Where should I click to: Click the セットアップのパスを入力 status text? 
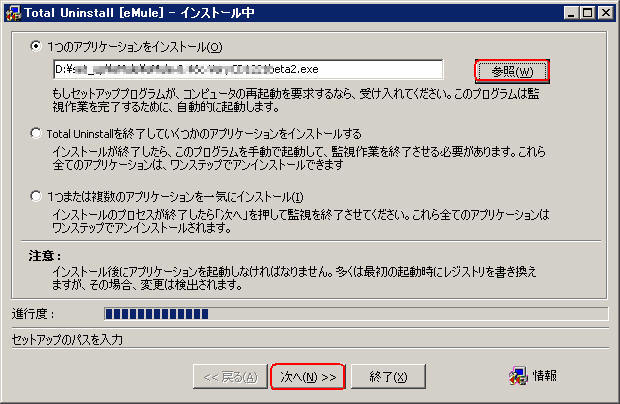coord(67,340)
